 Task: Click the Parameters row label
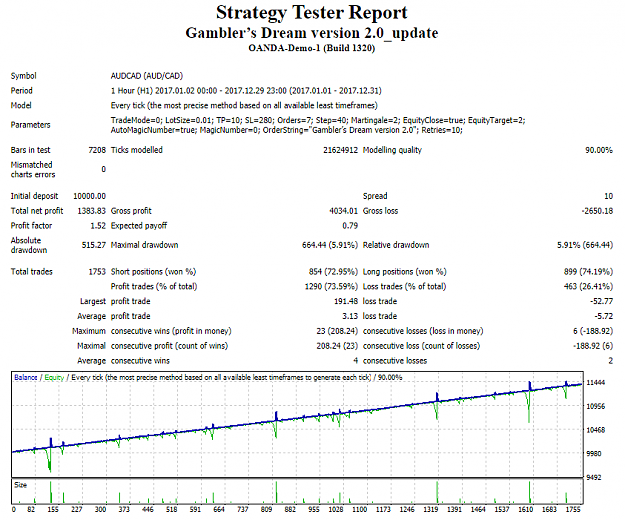click(30, 125)
